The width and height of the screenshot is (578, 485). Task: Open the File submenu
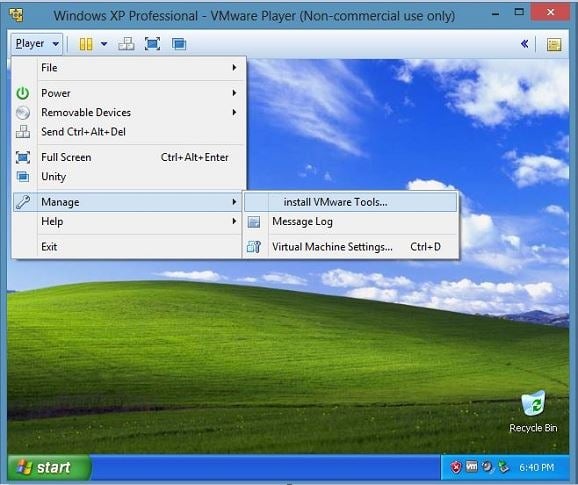[x=129, y=68]
